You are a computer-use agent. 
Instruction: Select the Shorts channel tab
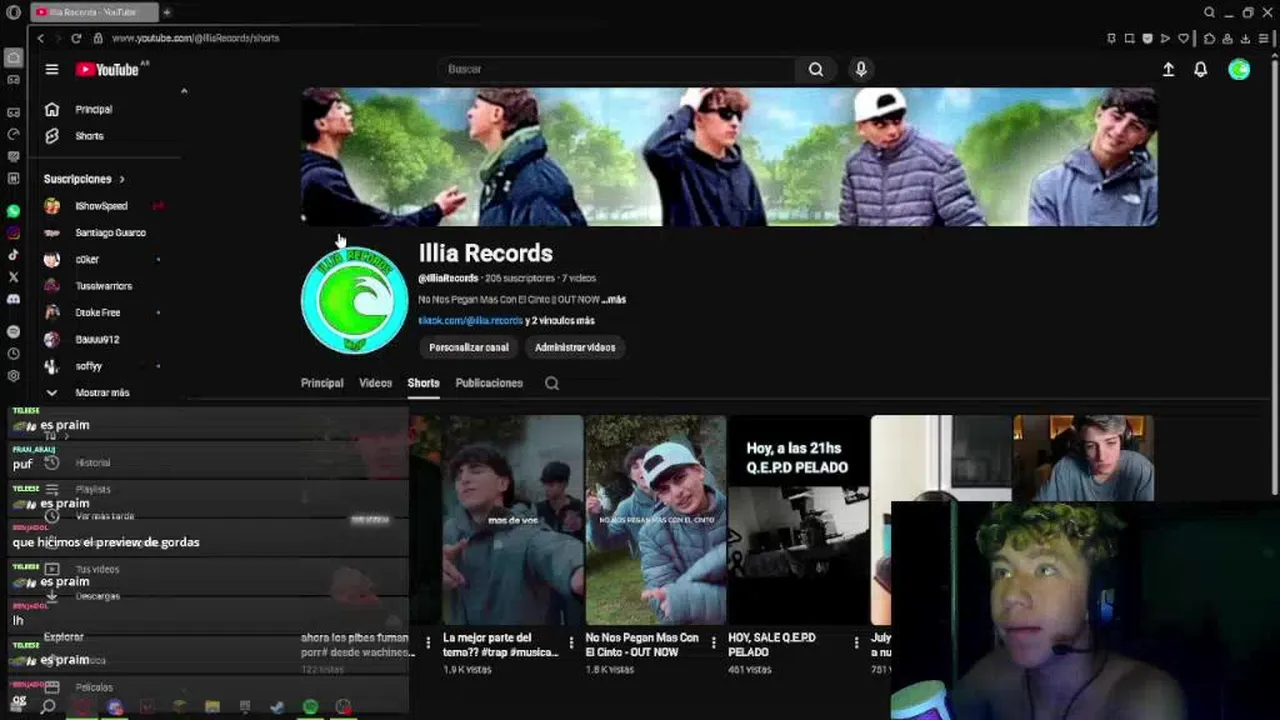tap(423, 383)
